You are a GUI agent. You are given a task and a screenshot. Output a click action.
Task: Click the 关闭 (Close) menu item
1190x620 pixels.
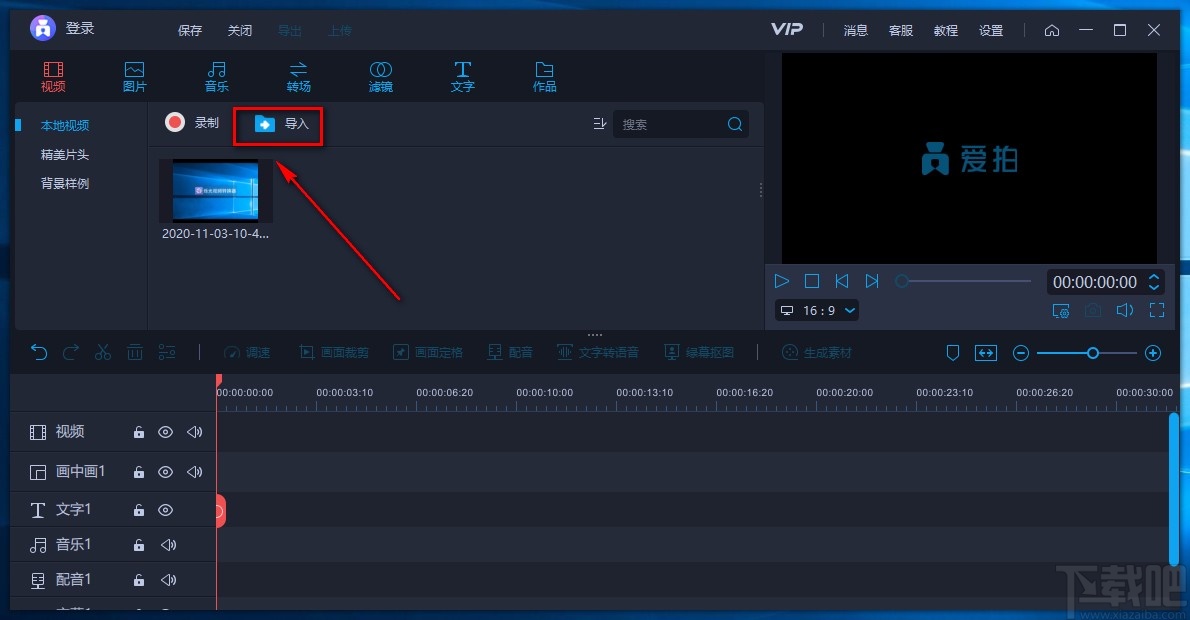pyautogui.click(x=240, y=30)
